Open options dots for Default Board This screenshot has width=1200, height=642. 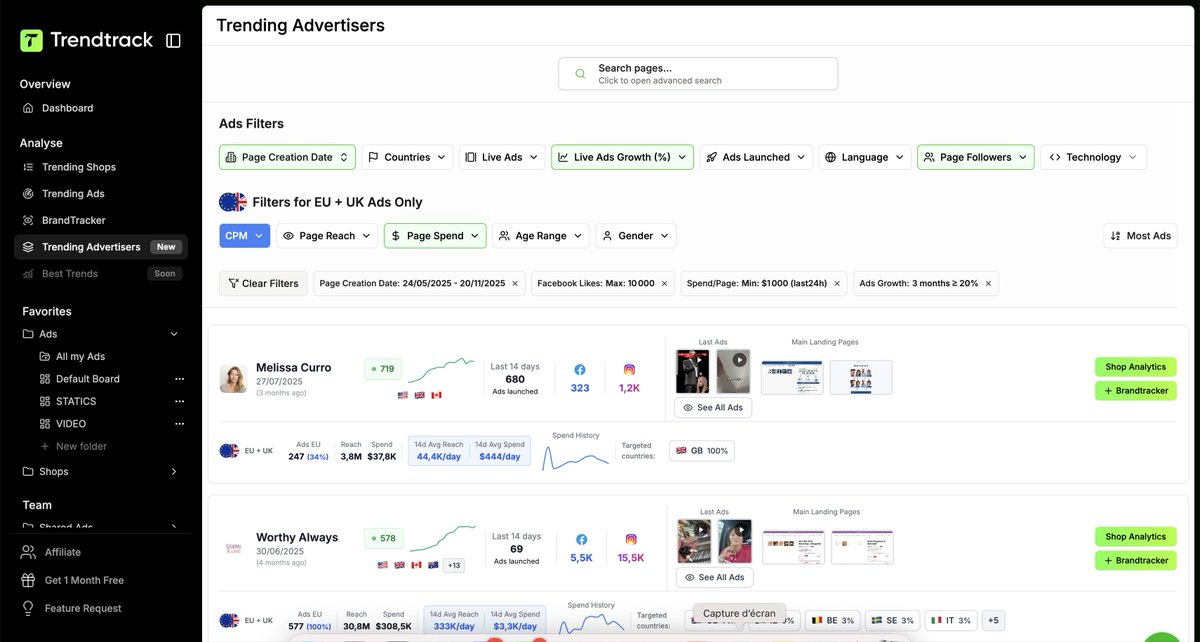[180, 379]
